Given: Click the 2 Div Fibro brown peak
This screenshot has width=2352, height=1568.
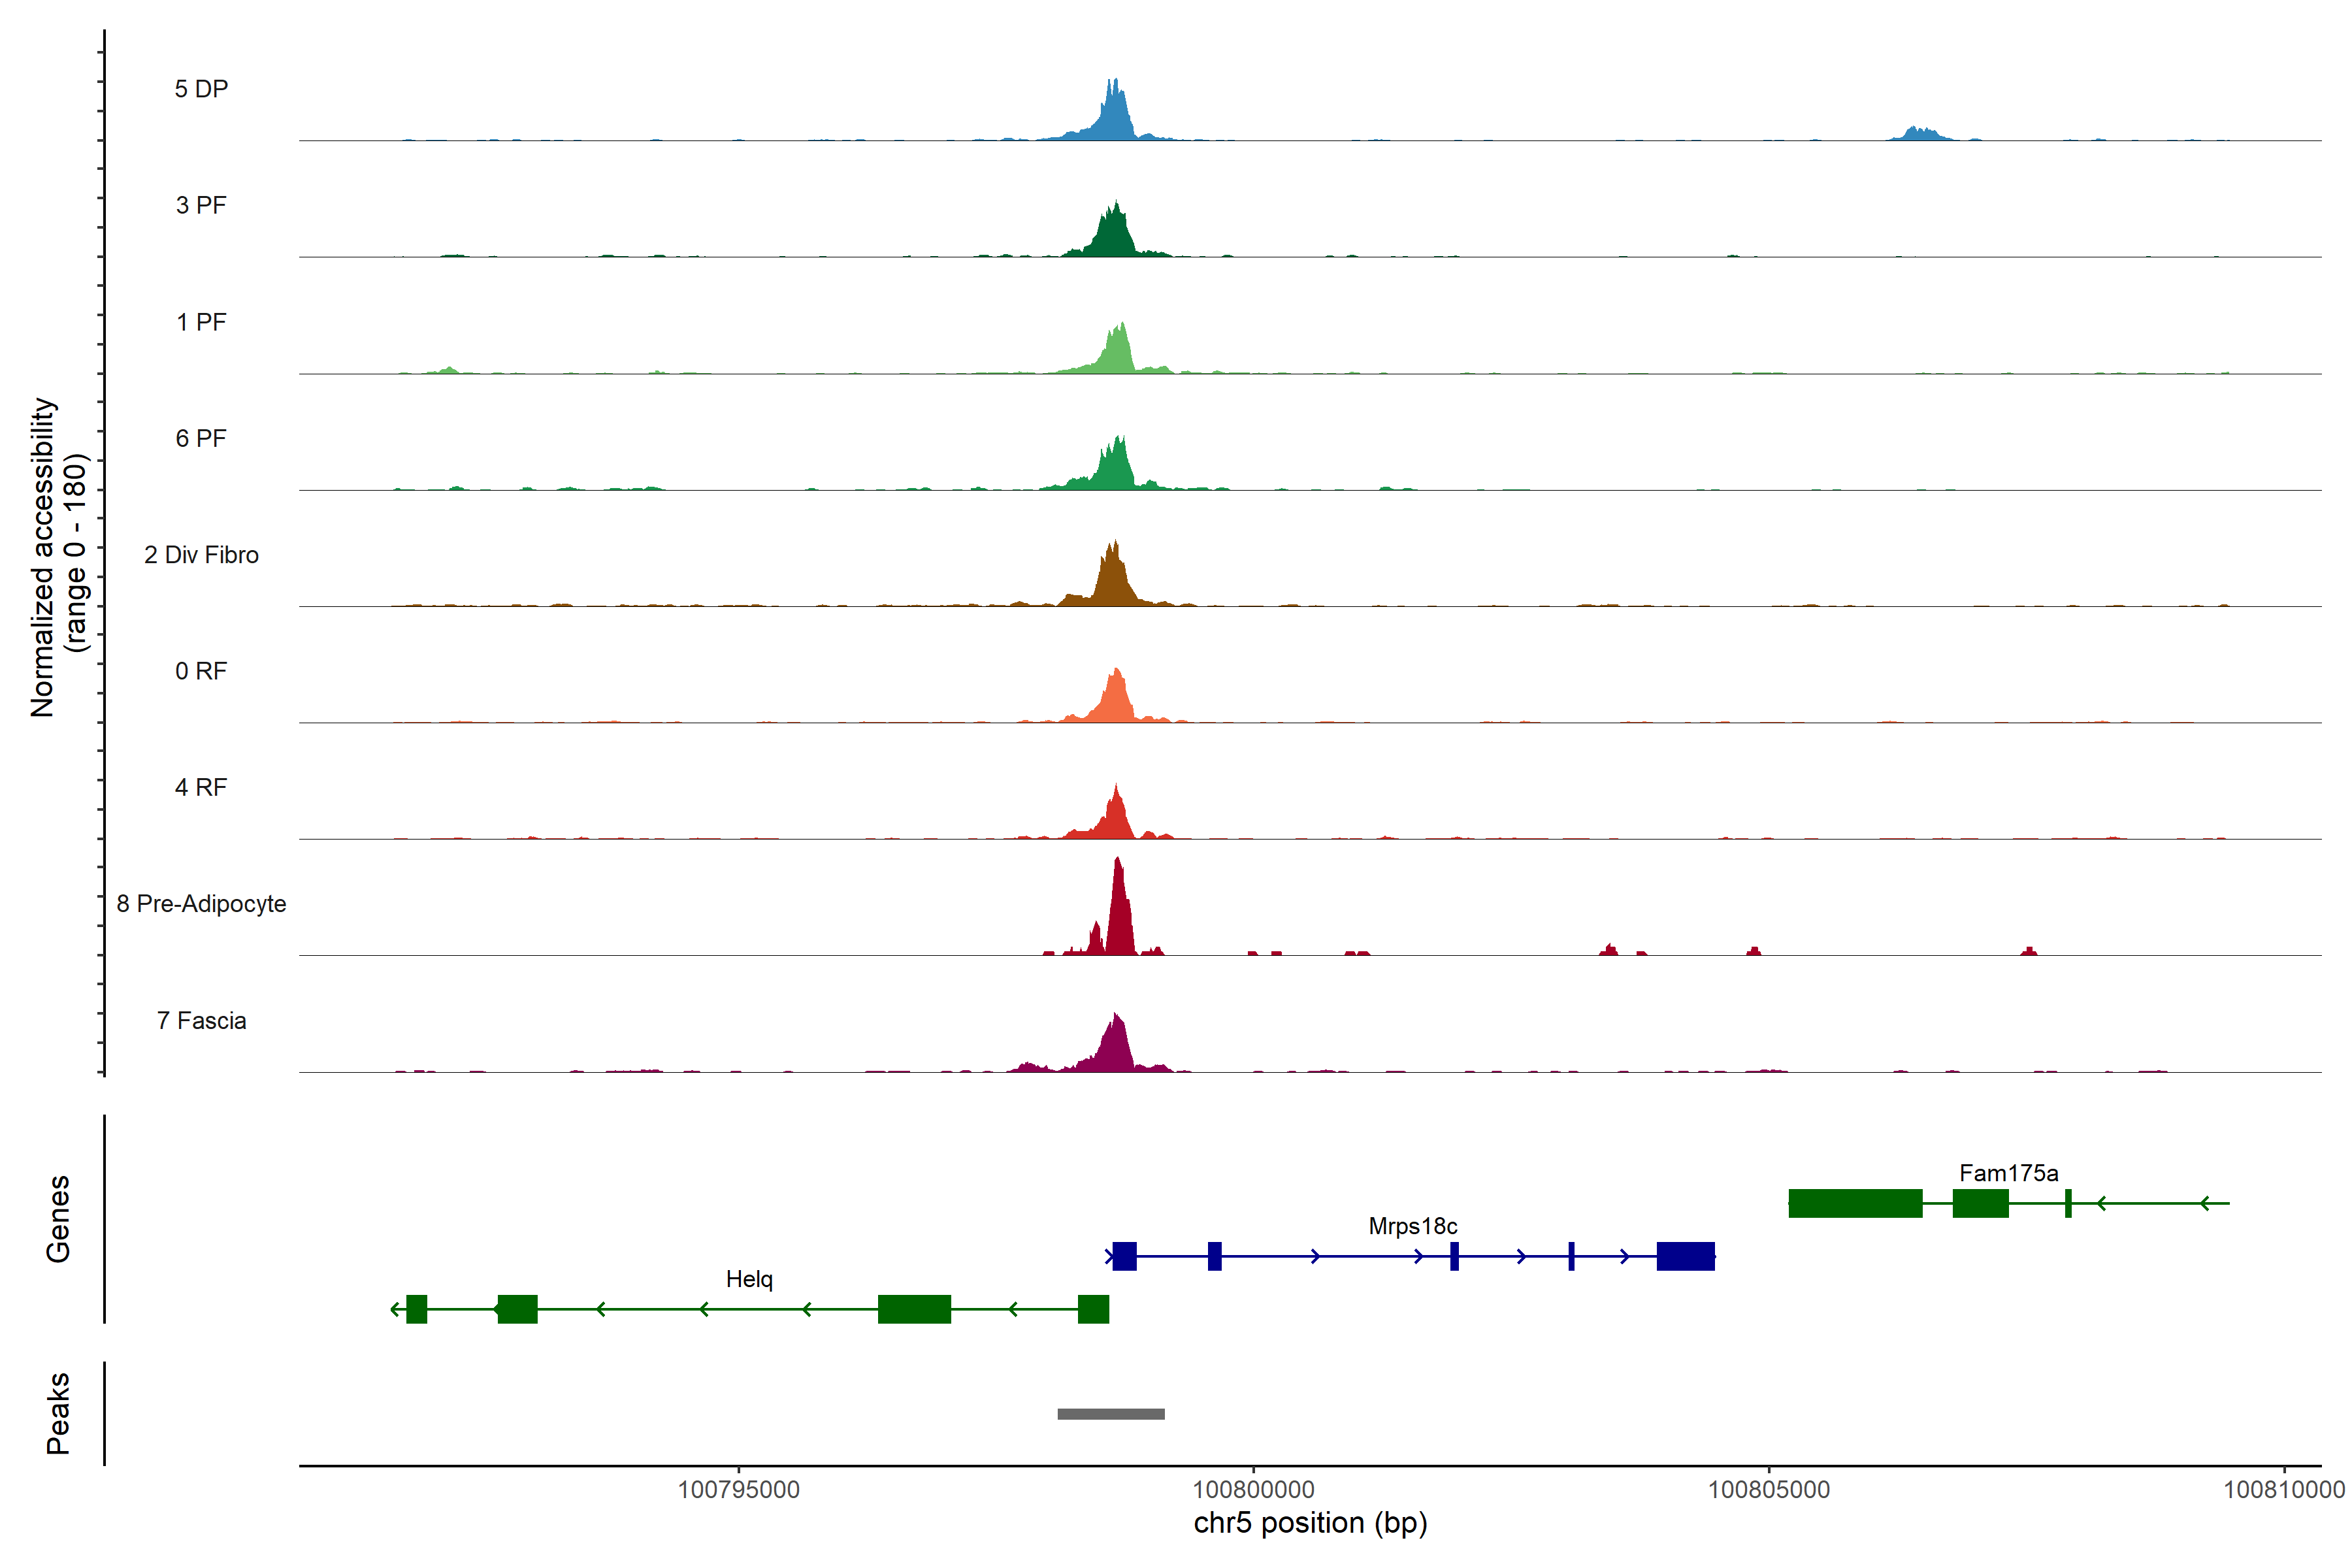Looking at the screenshot, I should point(1113,580).
